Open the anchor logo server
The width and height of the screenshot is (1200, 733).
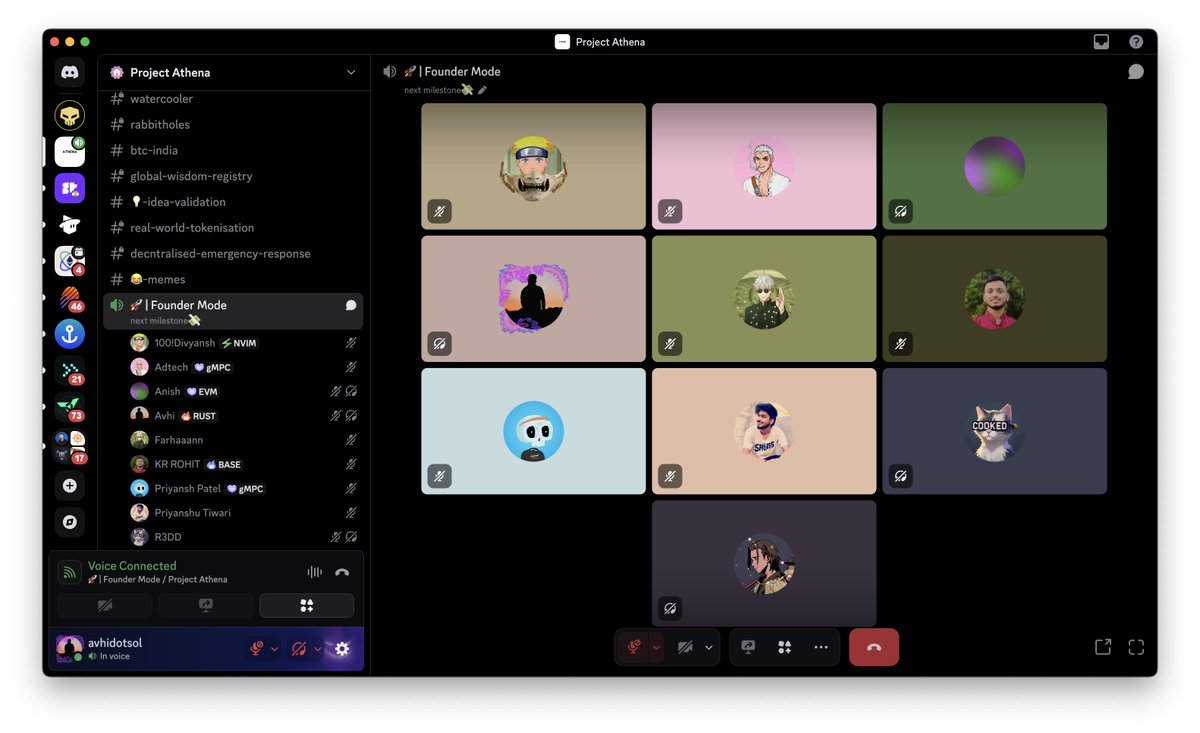(70, 335)
